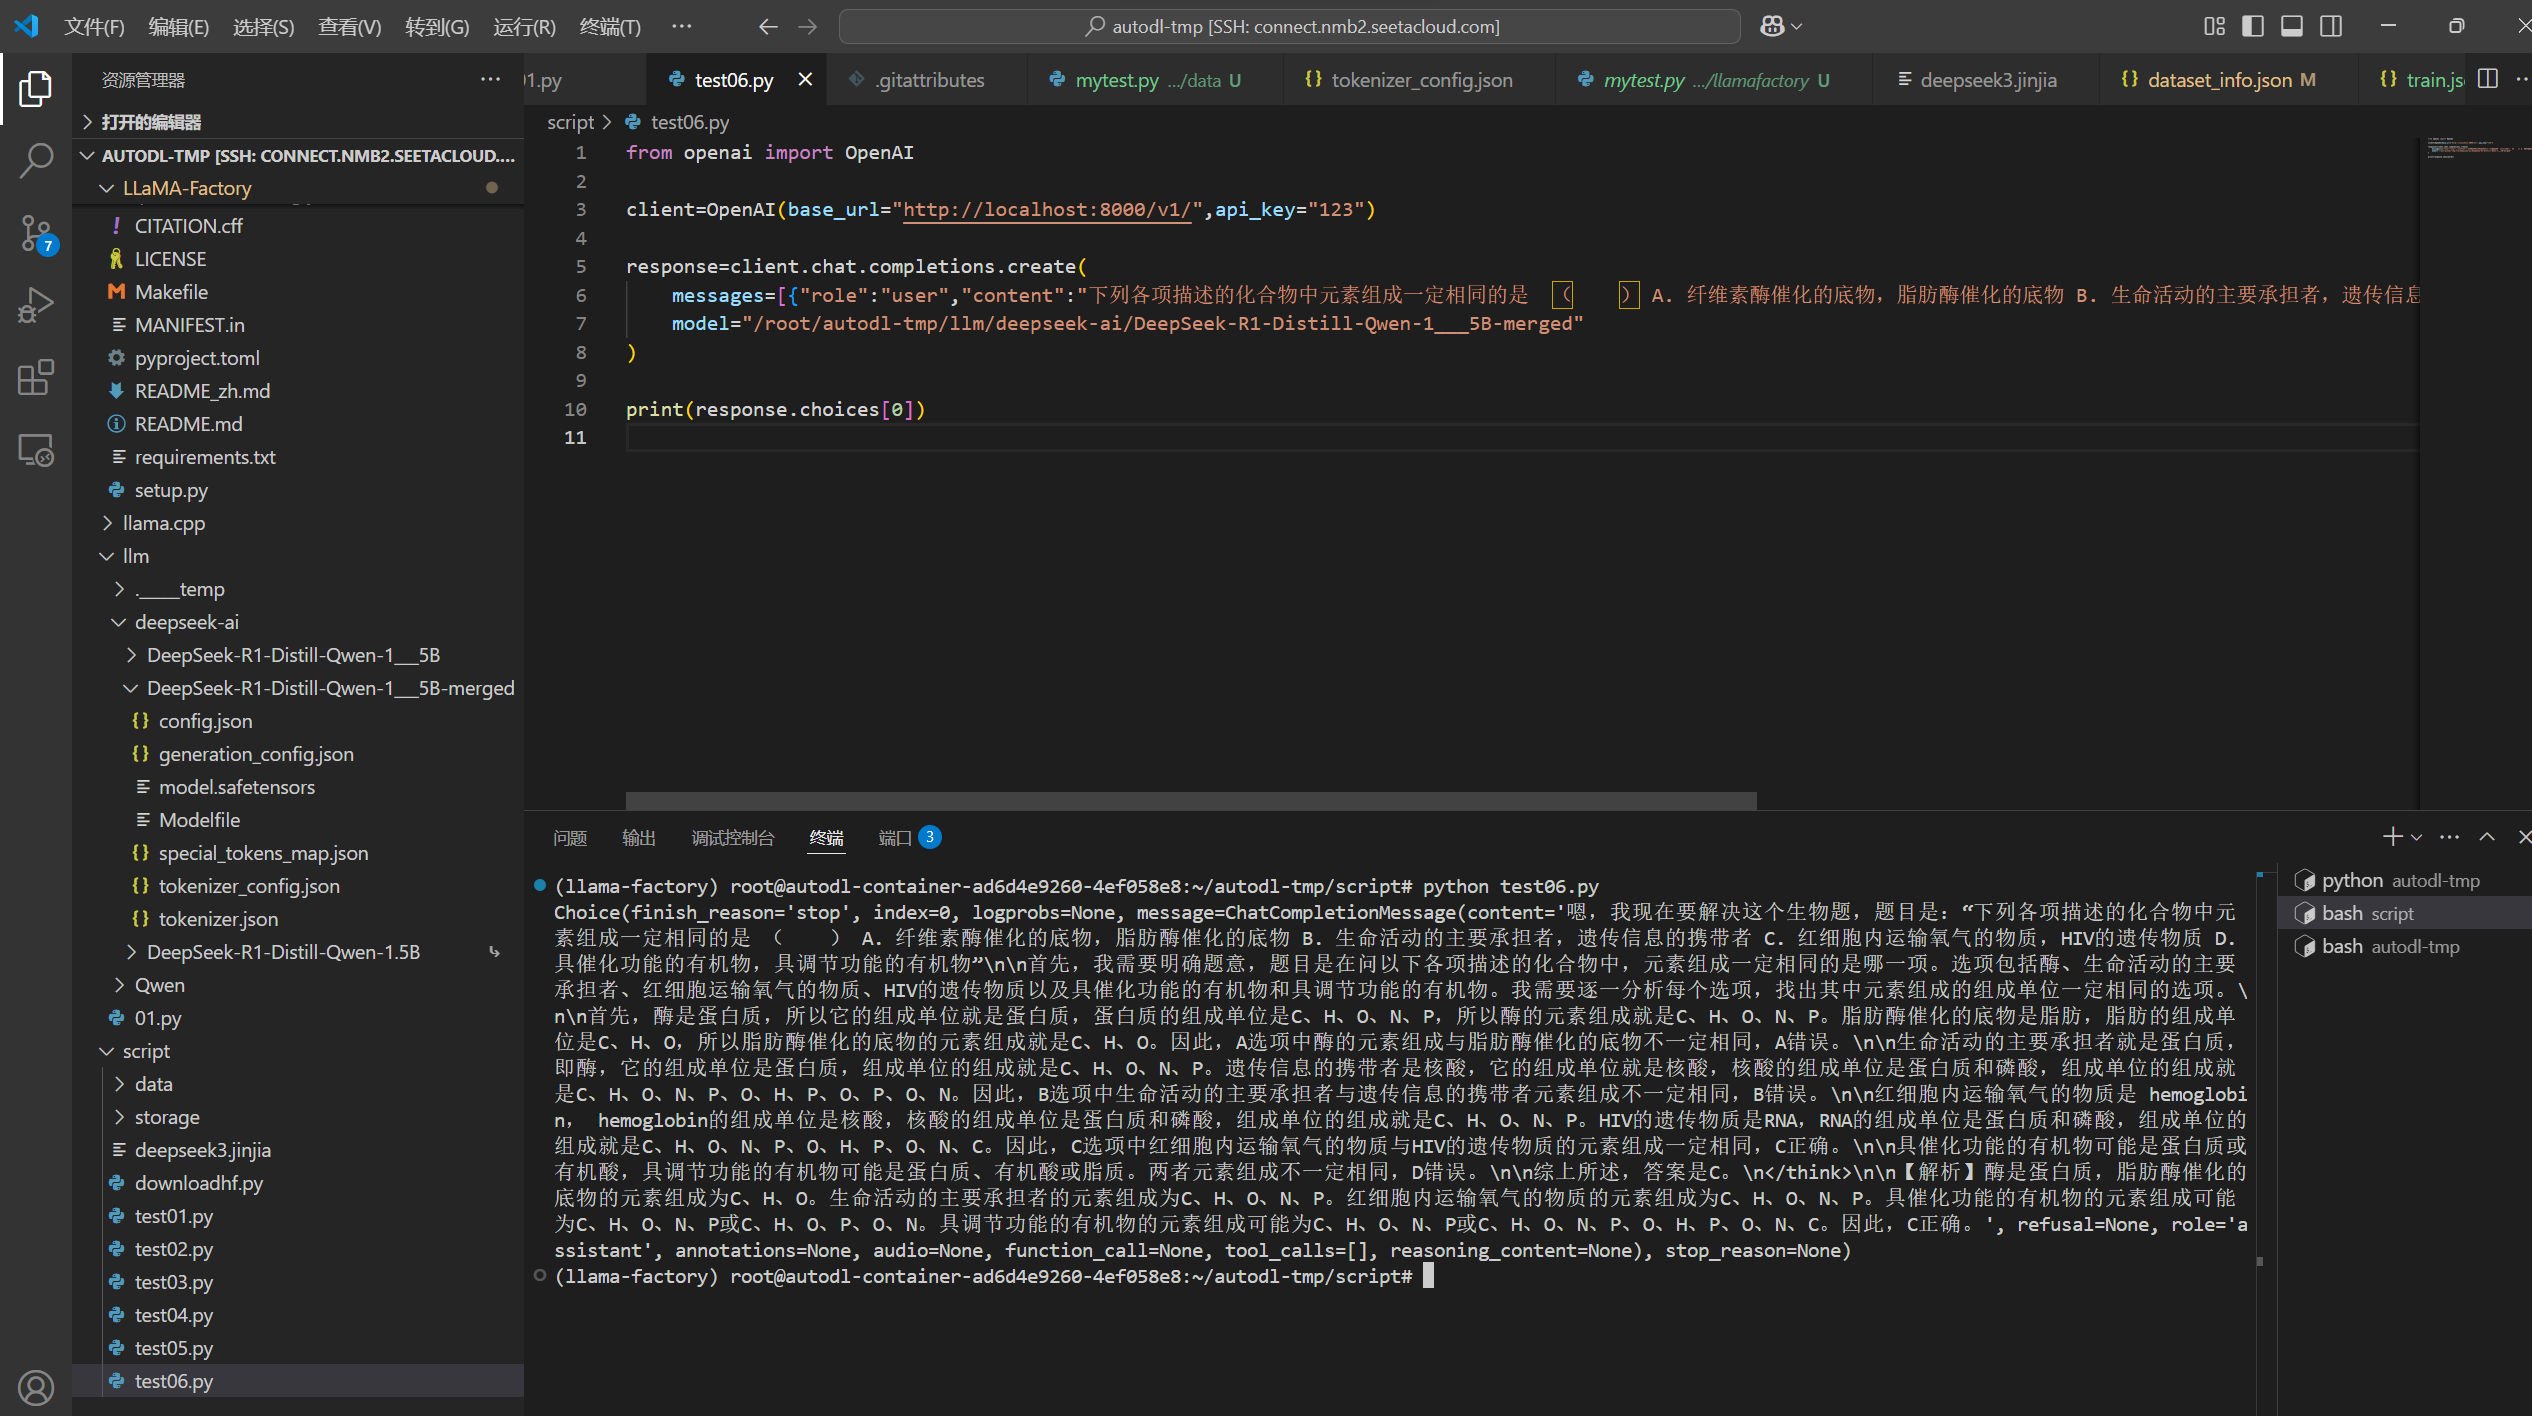Open Source Control view with 7 changes
The height and width of the screenshot is (1416, 2532).
coord(36,234)
